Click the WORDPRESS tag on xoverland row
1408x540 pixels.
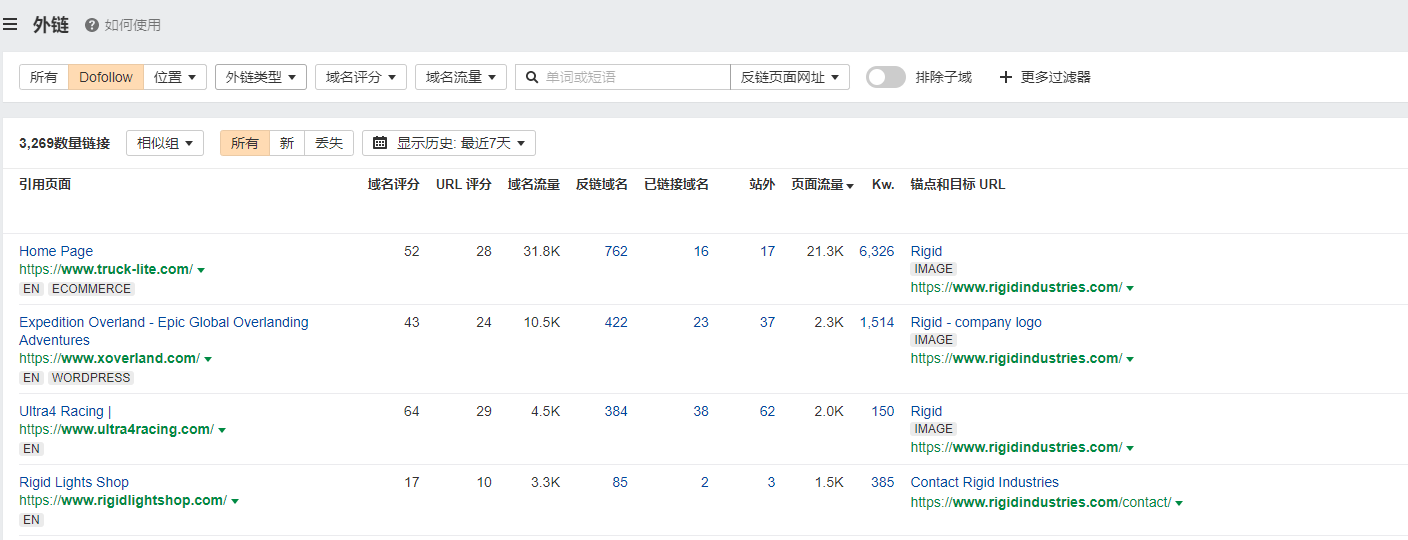pos(91,378)
